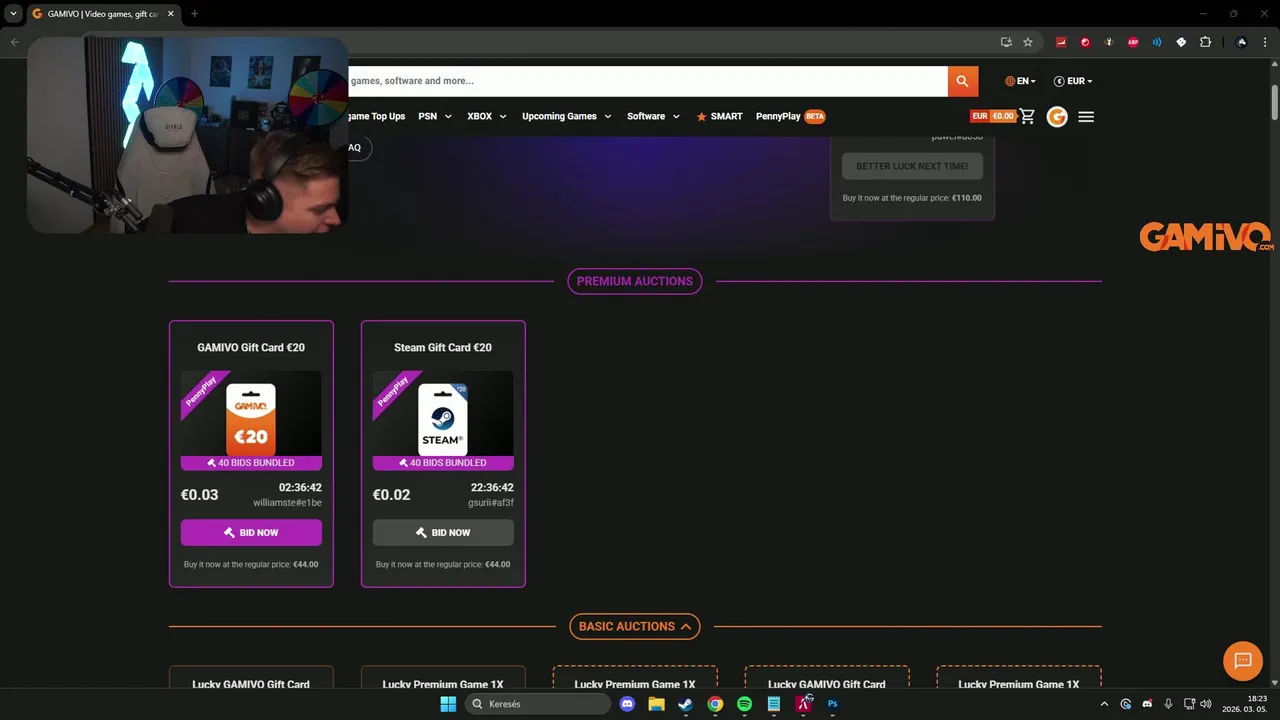Bookmark this page with the star icon

(1028, 42)
